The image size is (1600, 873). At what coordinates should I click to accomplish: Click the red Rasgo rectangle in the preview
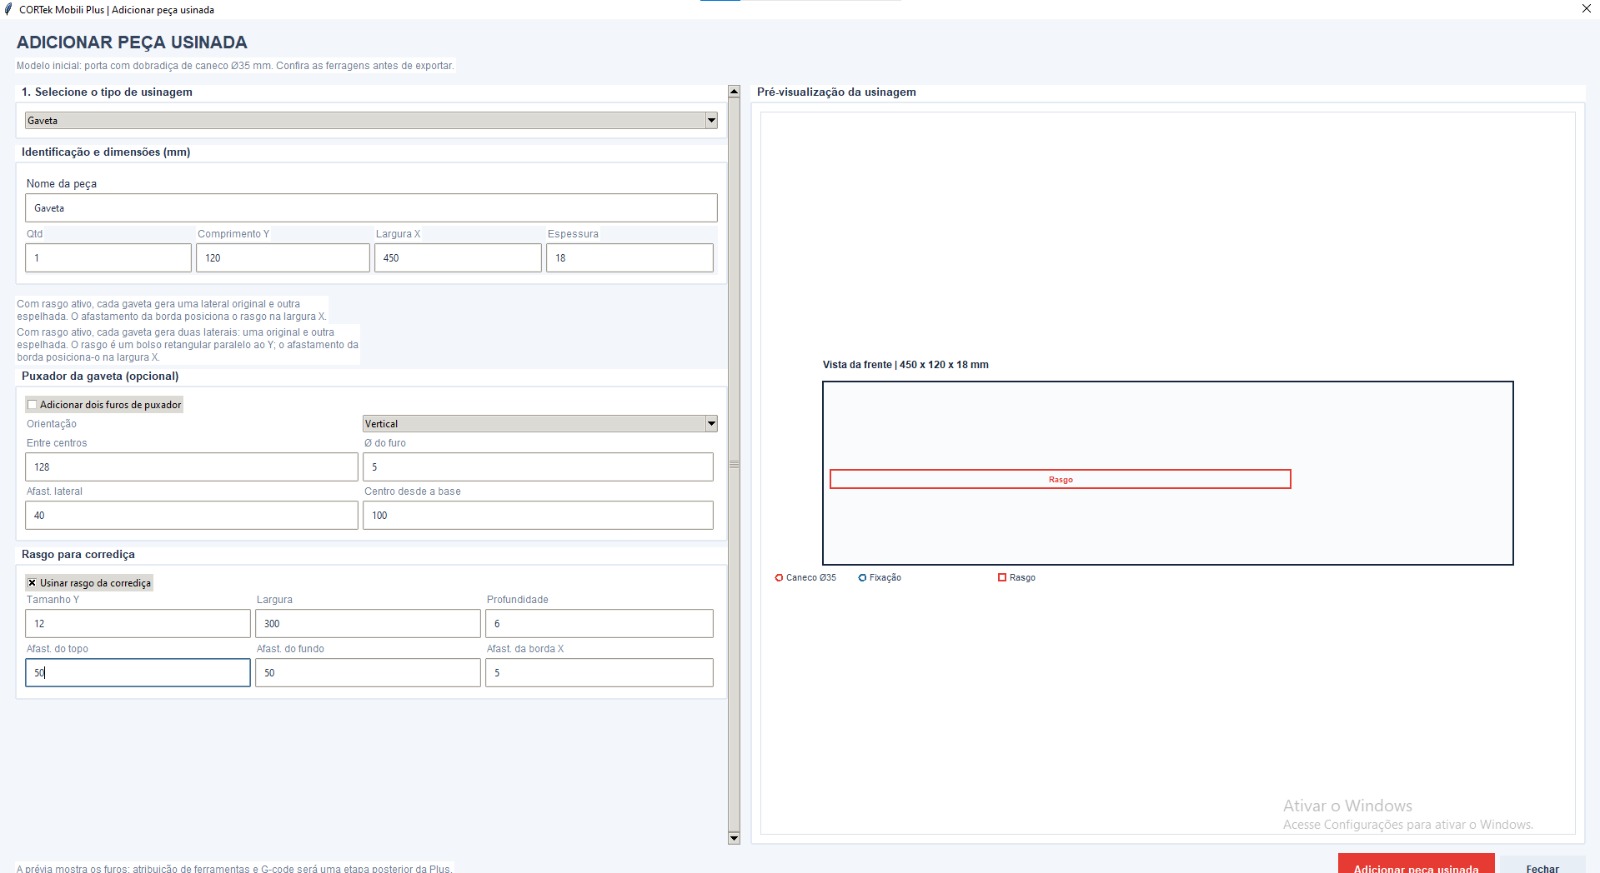tap(1060, 480)
